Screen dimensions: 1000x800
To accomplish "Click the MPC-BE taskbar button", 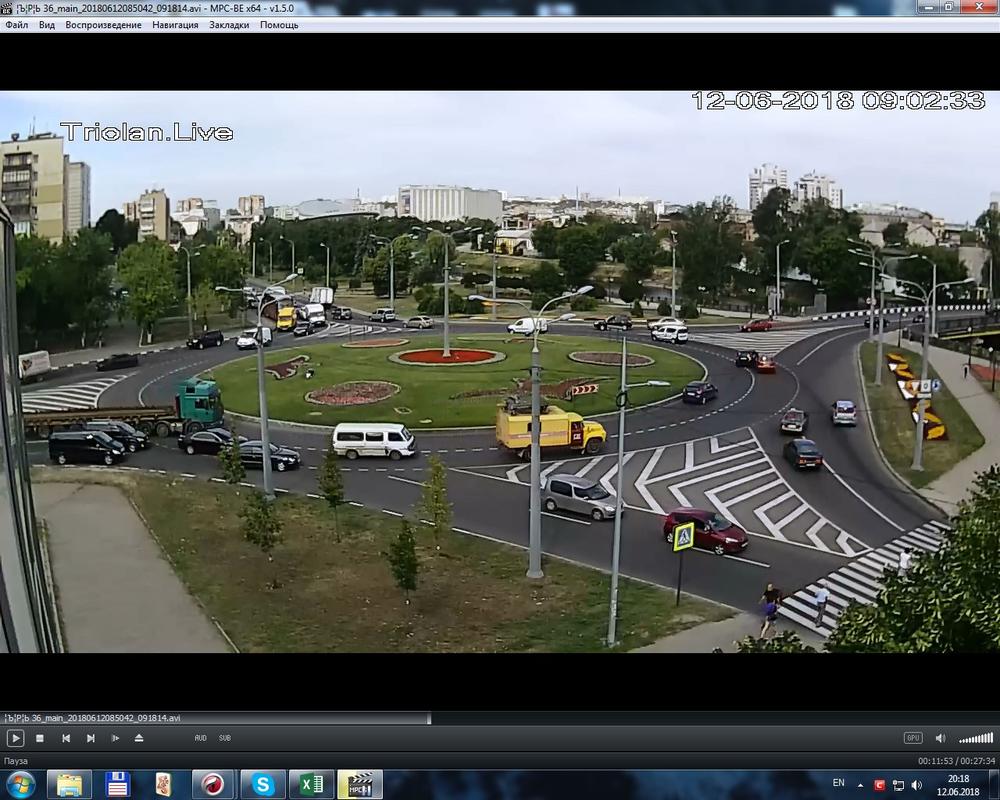I will pos(360,785).
